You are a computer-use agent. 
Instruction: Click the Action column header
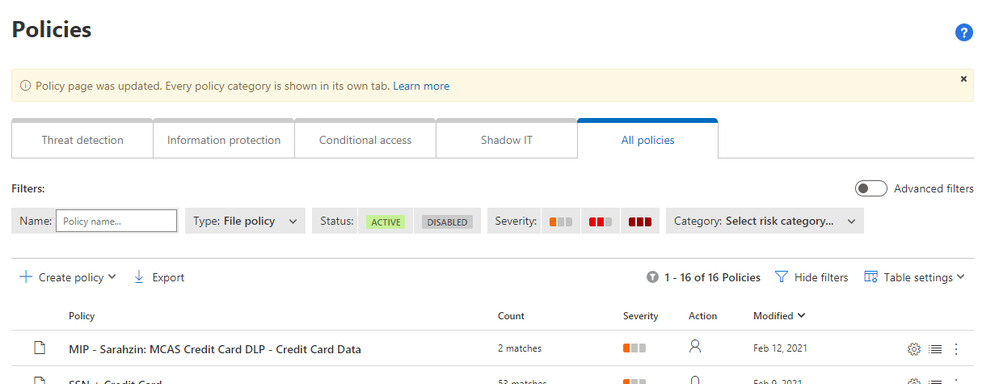[x=703, y=316]
